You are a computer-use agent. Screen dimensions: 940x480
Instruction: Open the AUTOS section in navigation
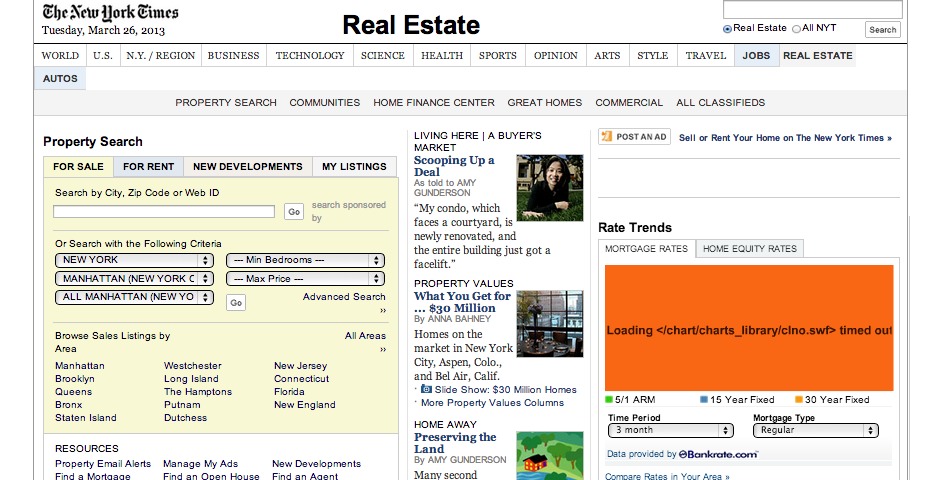(60, 79)
